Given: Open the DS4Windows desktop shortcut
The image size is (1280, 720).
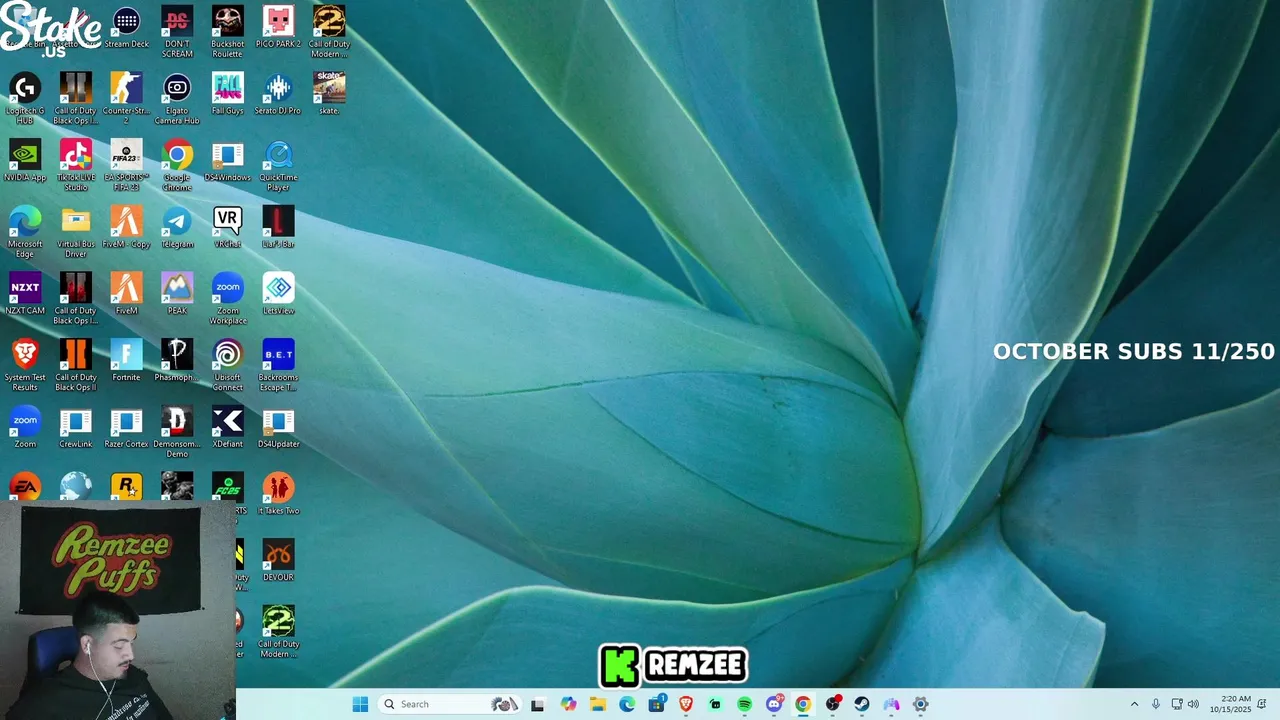Looking at the screenshot, I should point(227,160).
